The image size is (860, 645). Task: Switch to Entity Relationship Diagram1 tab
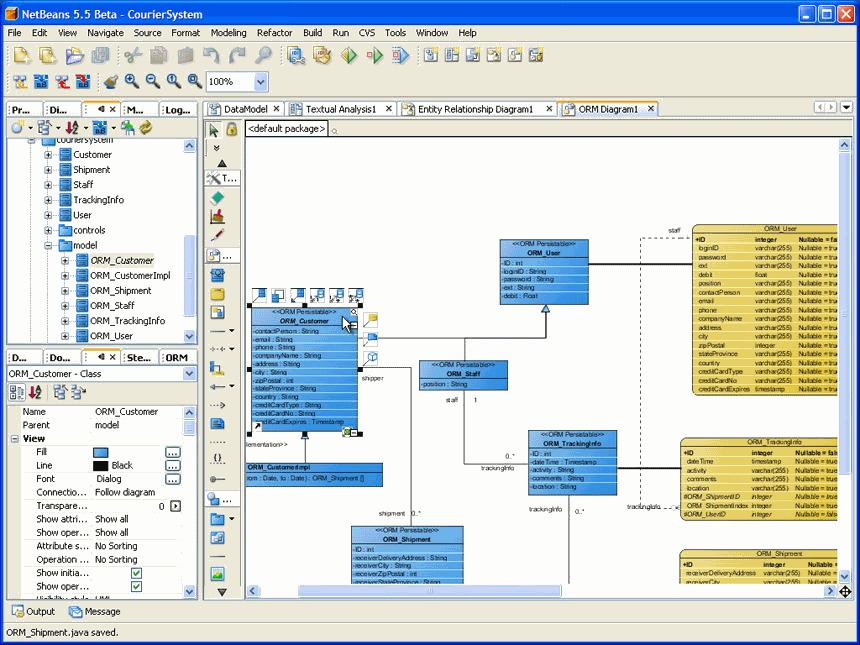pyautogui.click(x=476, y=109)
